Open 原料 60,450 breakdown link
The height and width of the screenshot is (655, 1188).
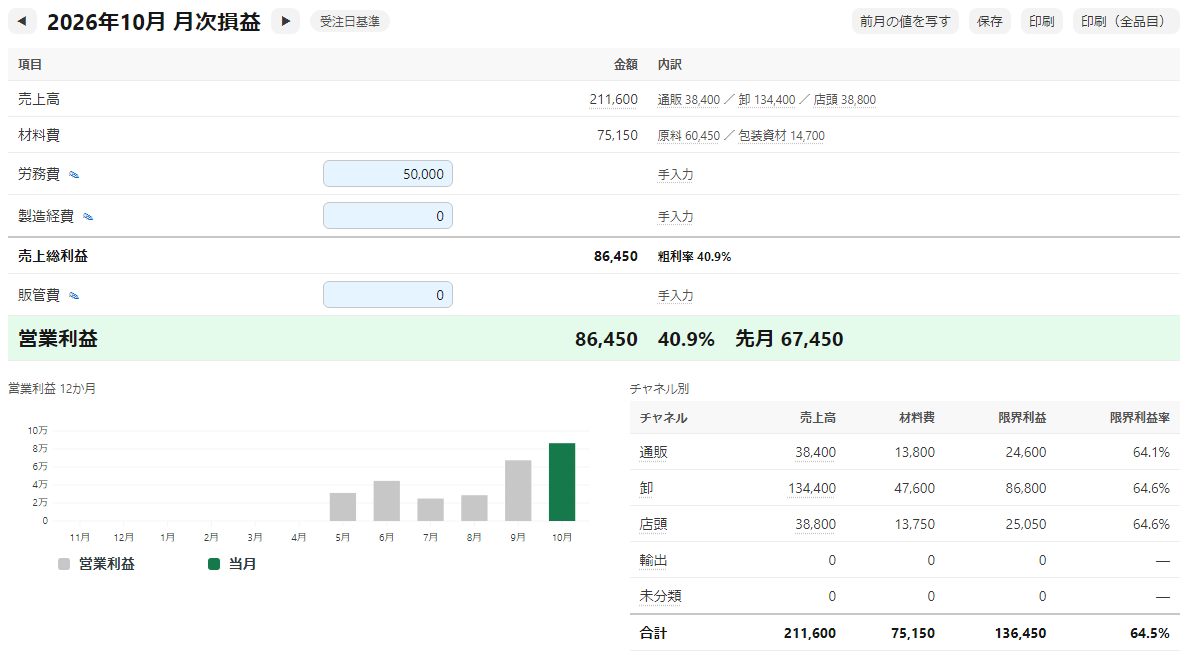click(x=689, y=136)
